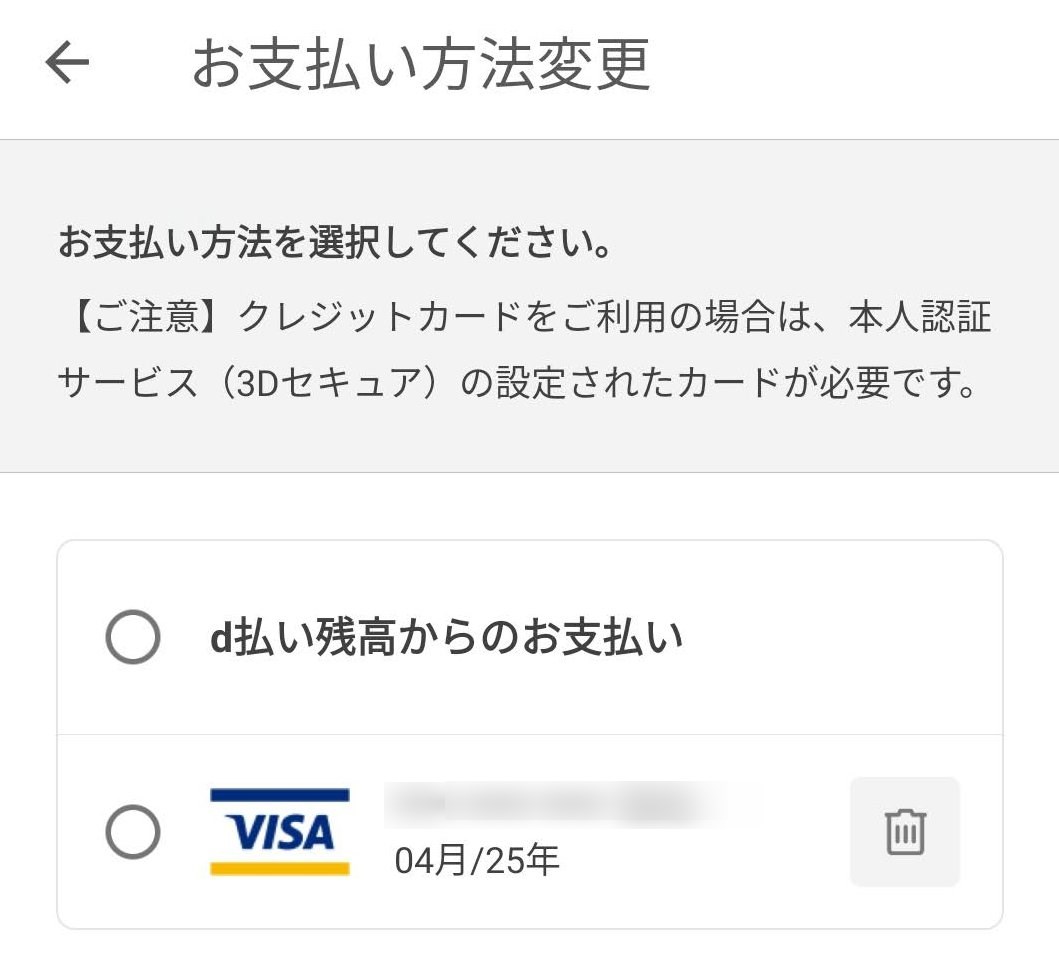The image size is (1059, 955).
Task: Tap the VISA card logo
Action: click(280, 831)
